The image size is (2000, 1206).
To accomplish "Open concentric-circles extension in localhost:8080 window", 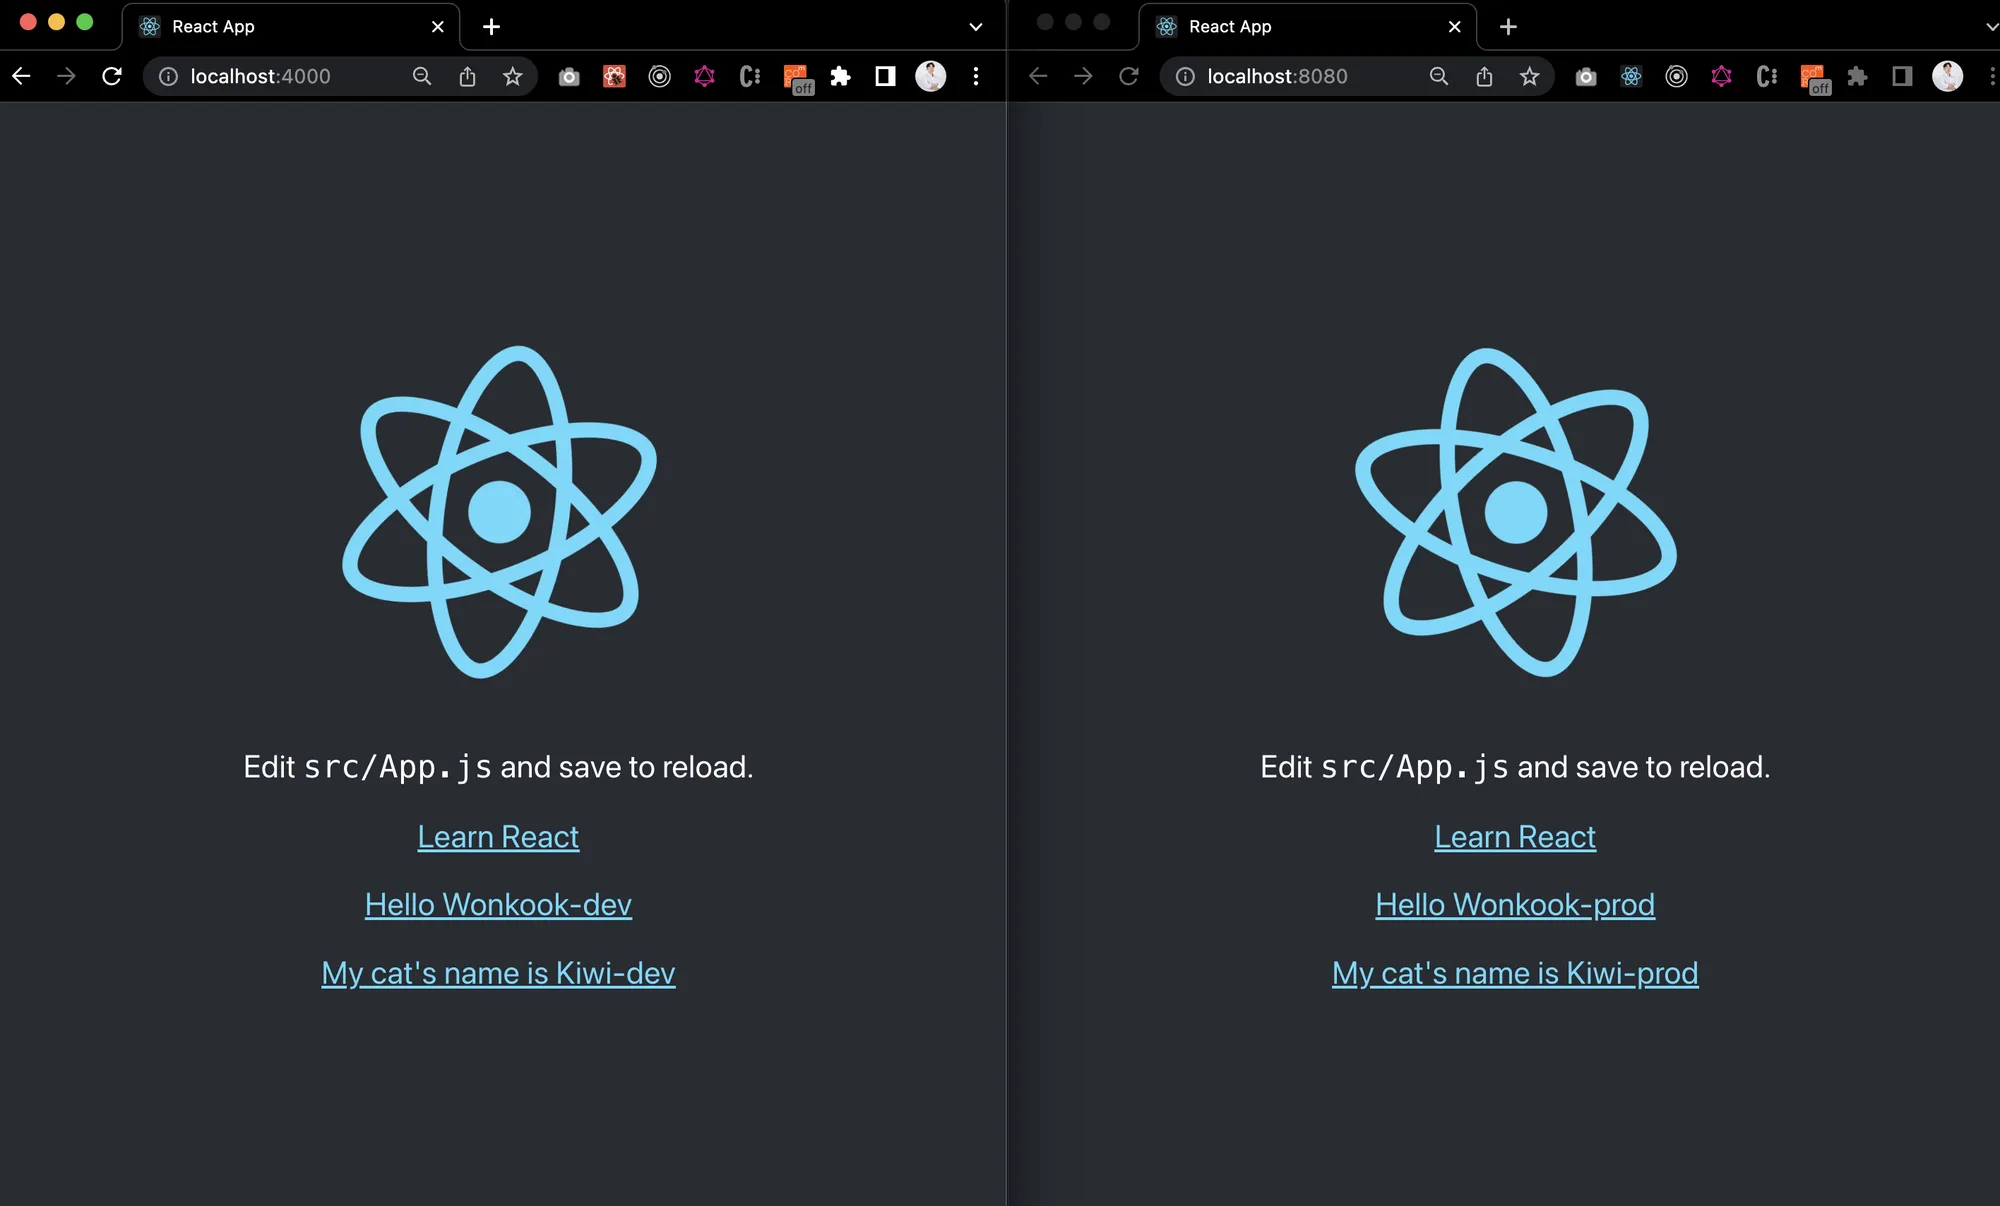I will click(1677, 76).
